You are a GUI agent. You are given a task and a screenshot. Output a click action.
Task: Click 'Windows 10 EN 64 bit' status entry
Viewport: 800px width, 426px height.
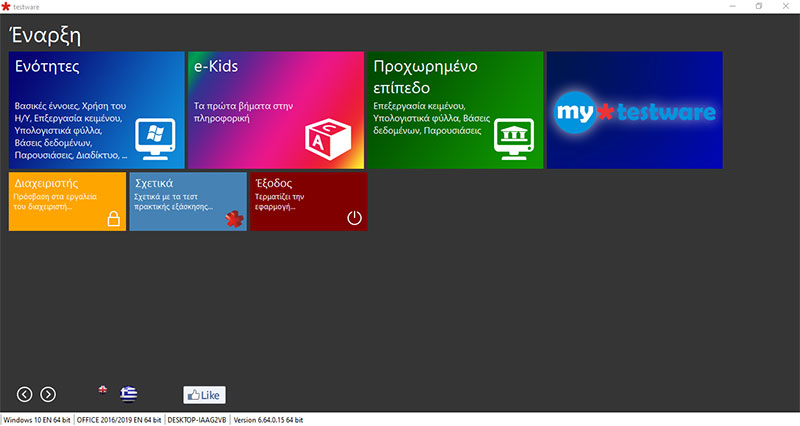coord(37,420)
